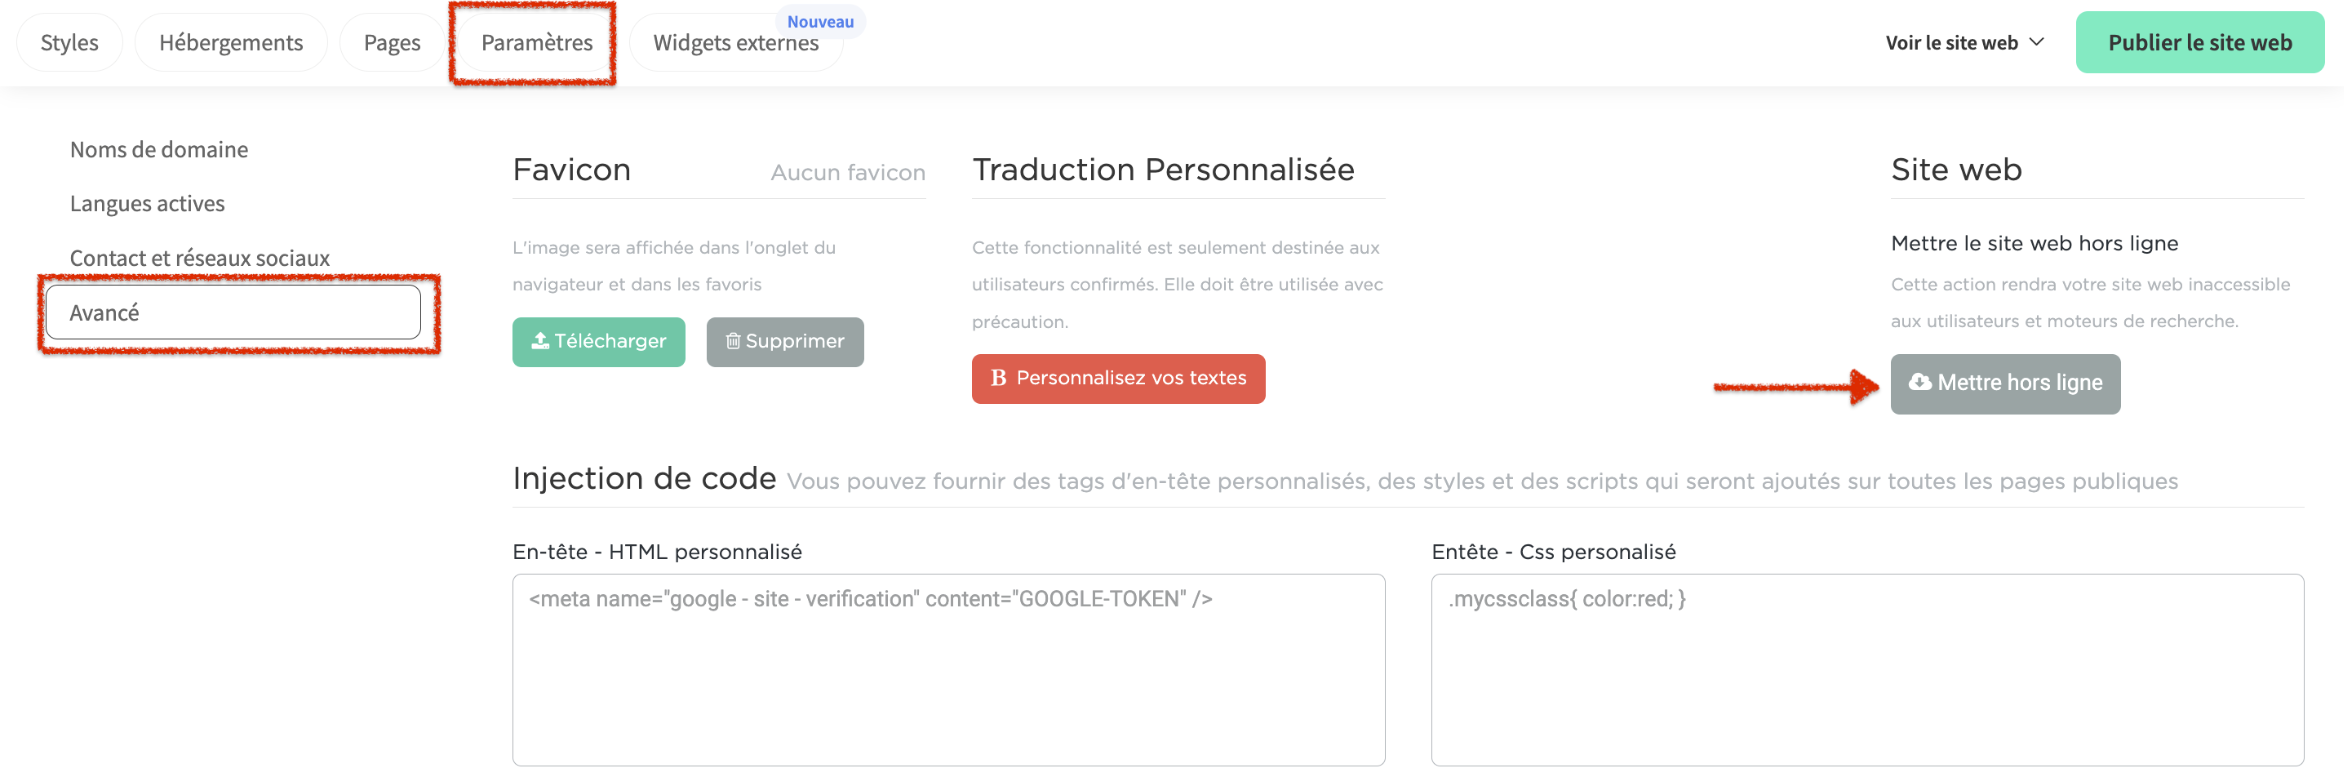Switch to the Pages tab
The width and height of the screenshot is (2344, 782).
[x=392, y=42]
